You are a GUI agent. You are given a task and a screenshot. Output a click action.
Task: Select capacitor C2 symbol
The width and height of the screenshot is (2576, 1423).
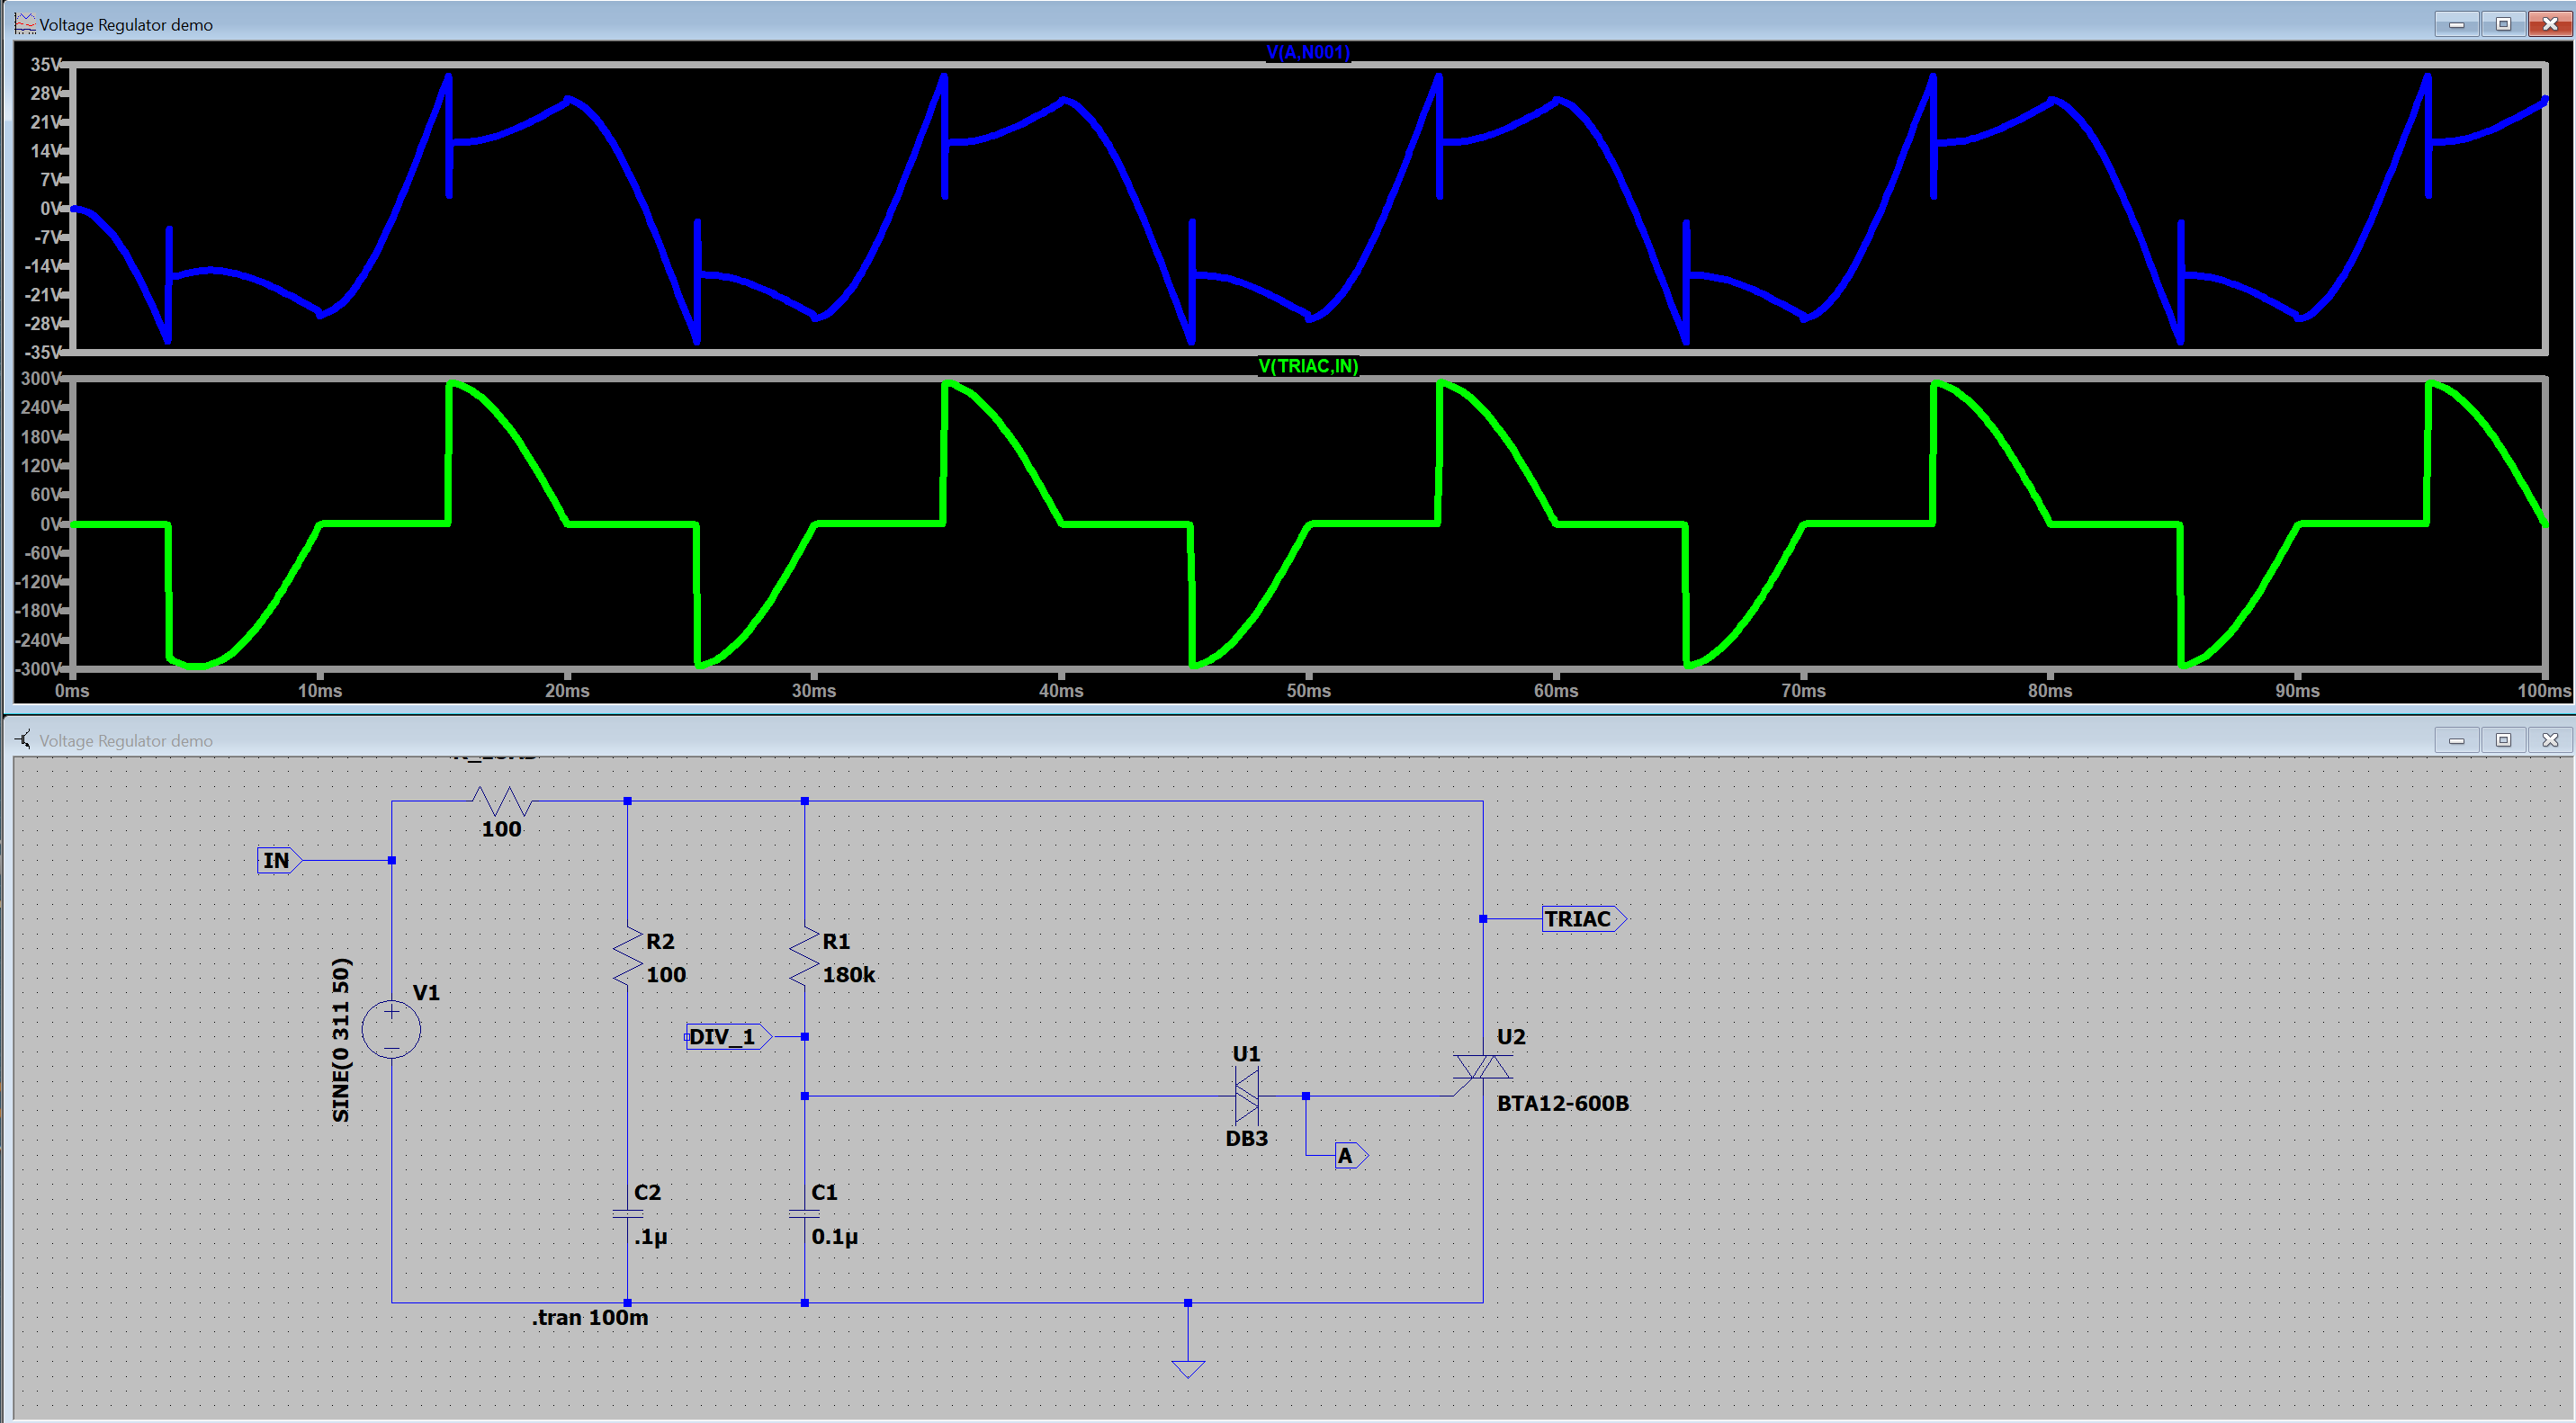click(627, 1214)
